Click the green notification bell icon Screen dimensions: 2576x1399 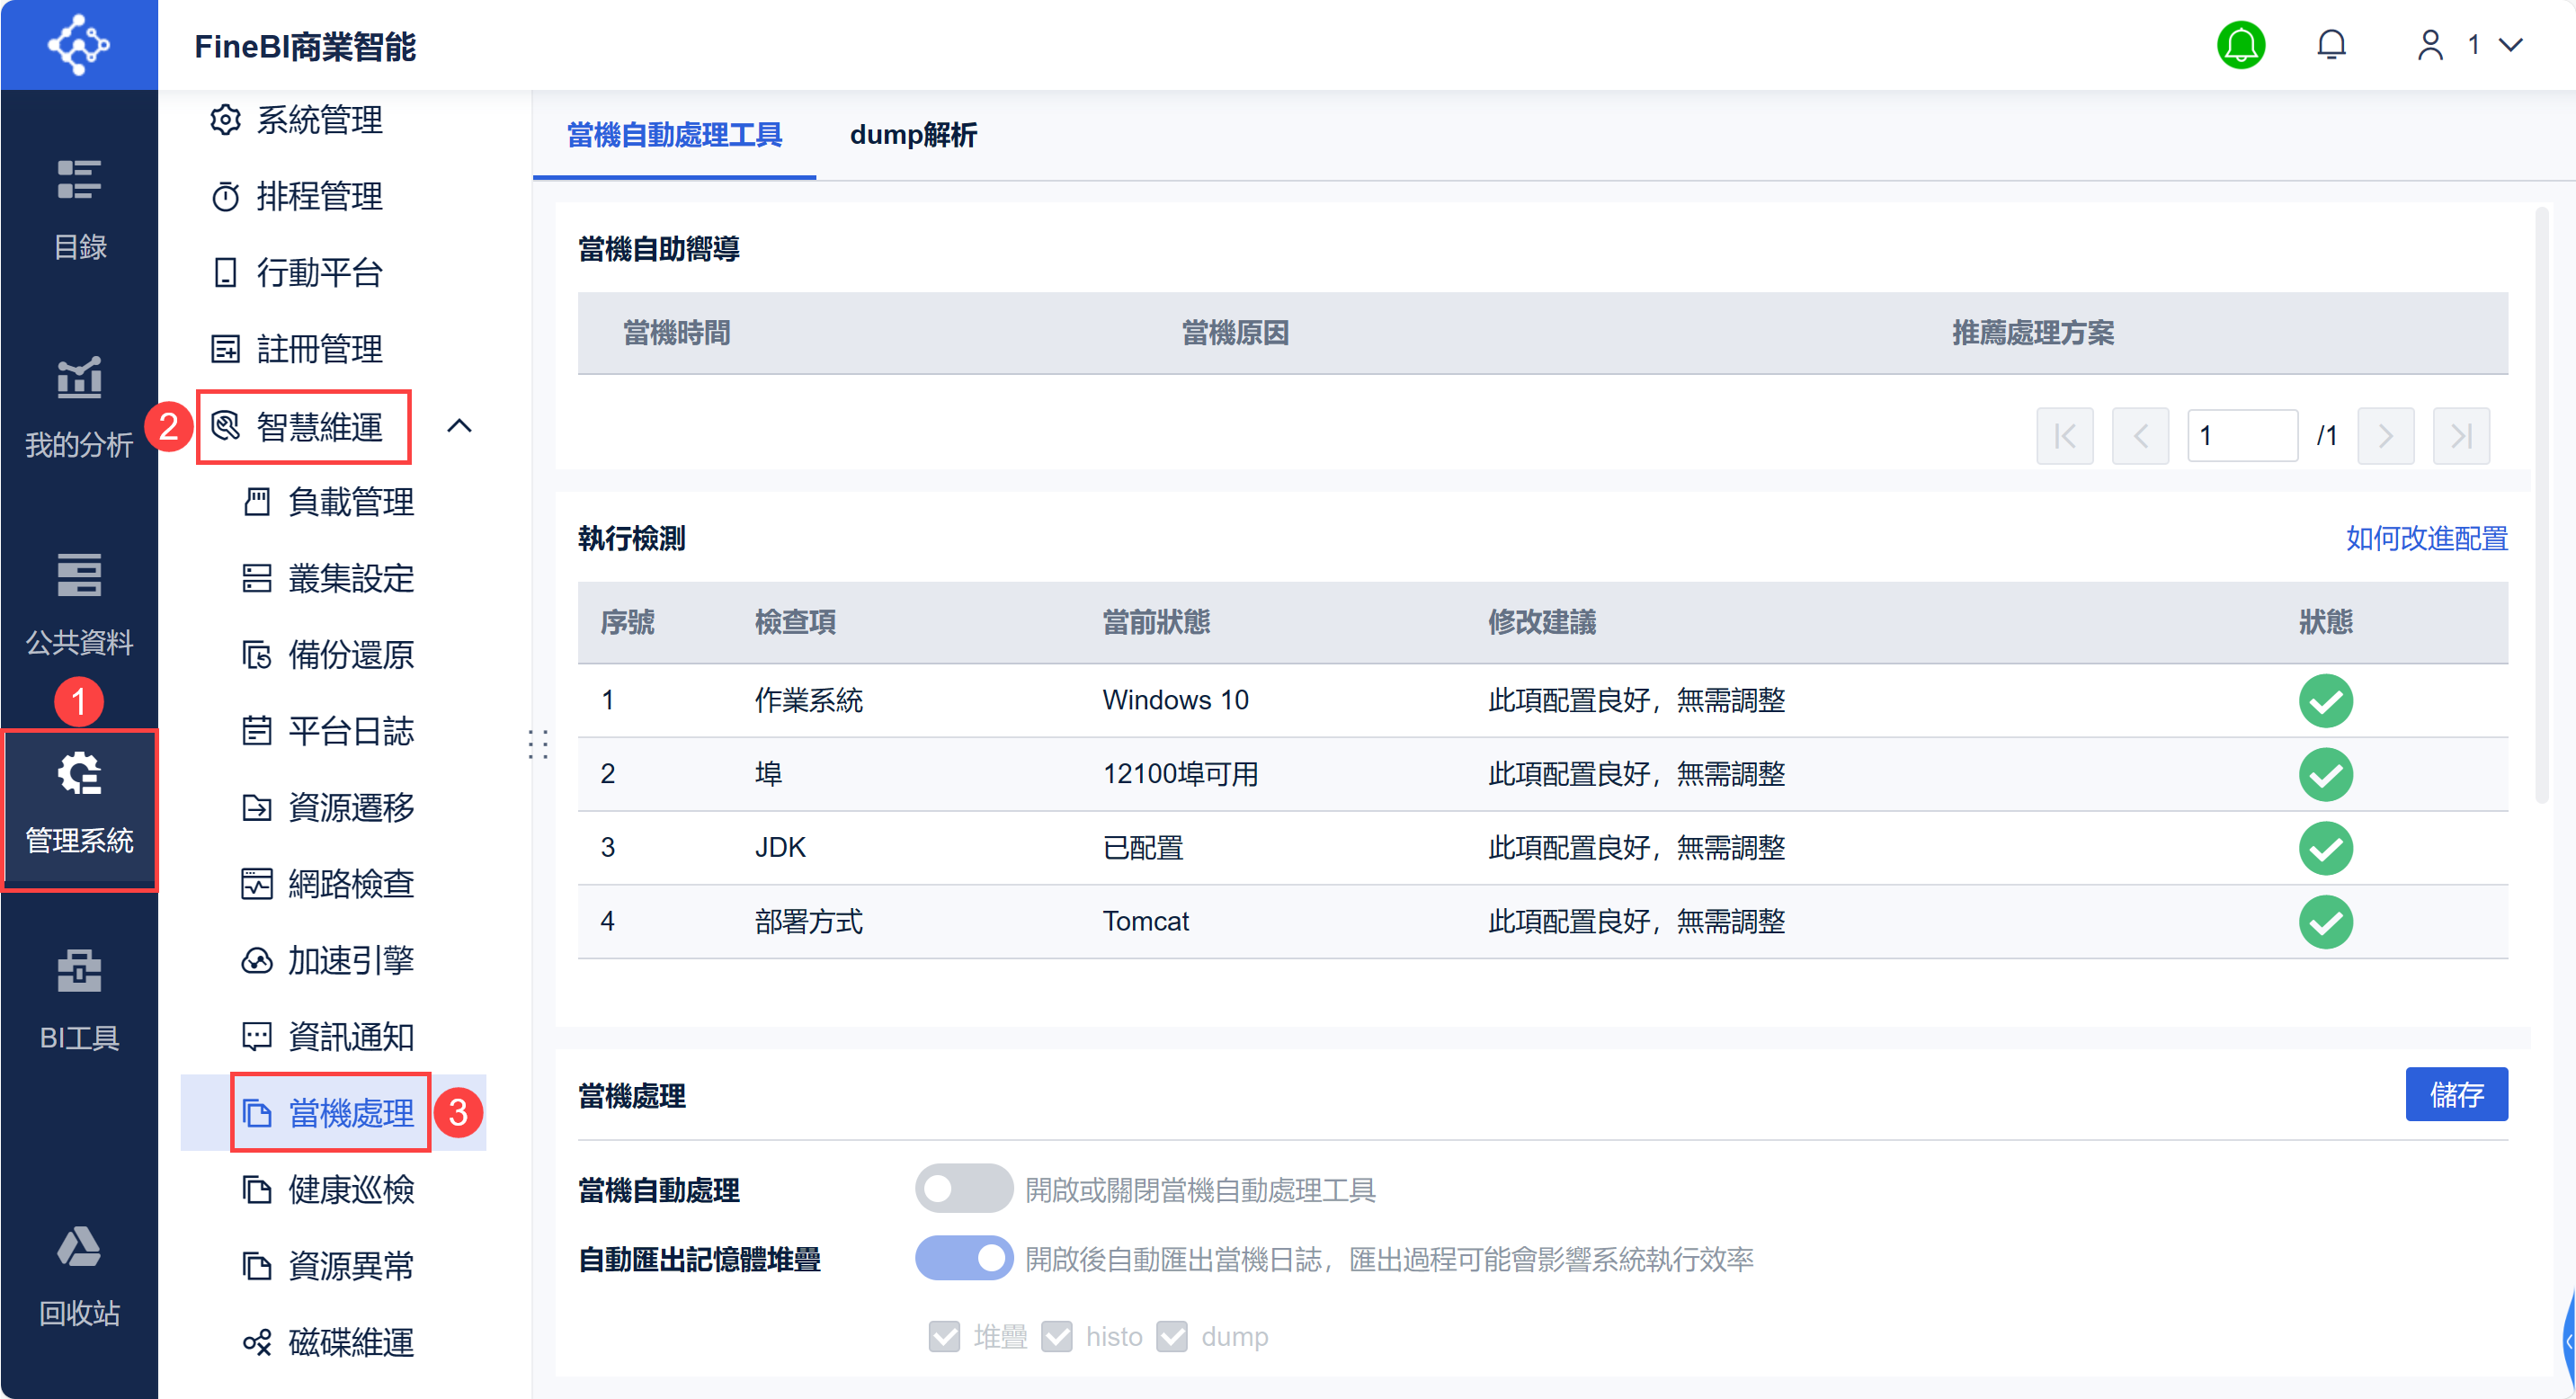pyautogui.click(x=2240, y=45)
